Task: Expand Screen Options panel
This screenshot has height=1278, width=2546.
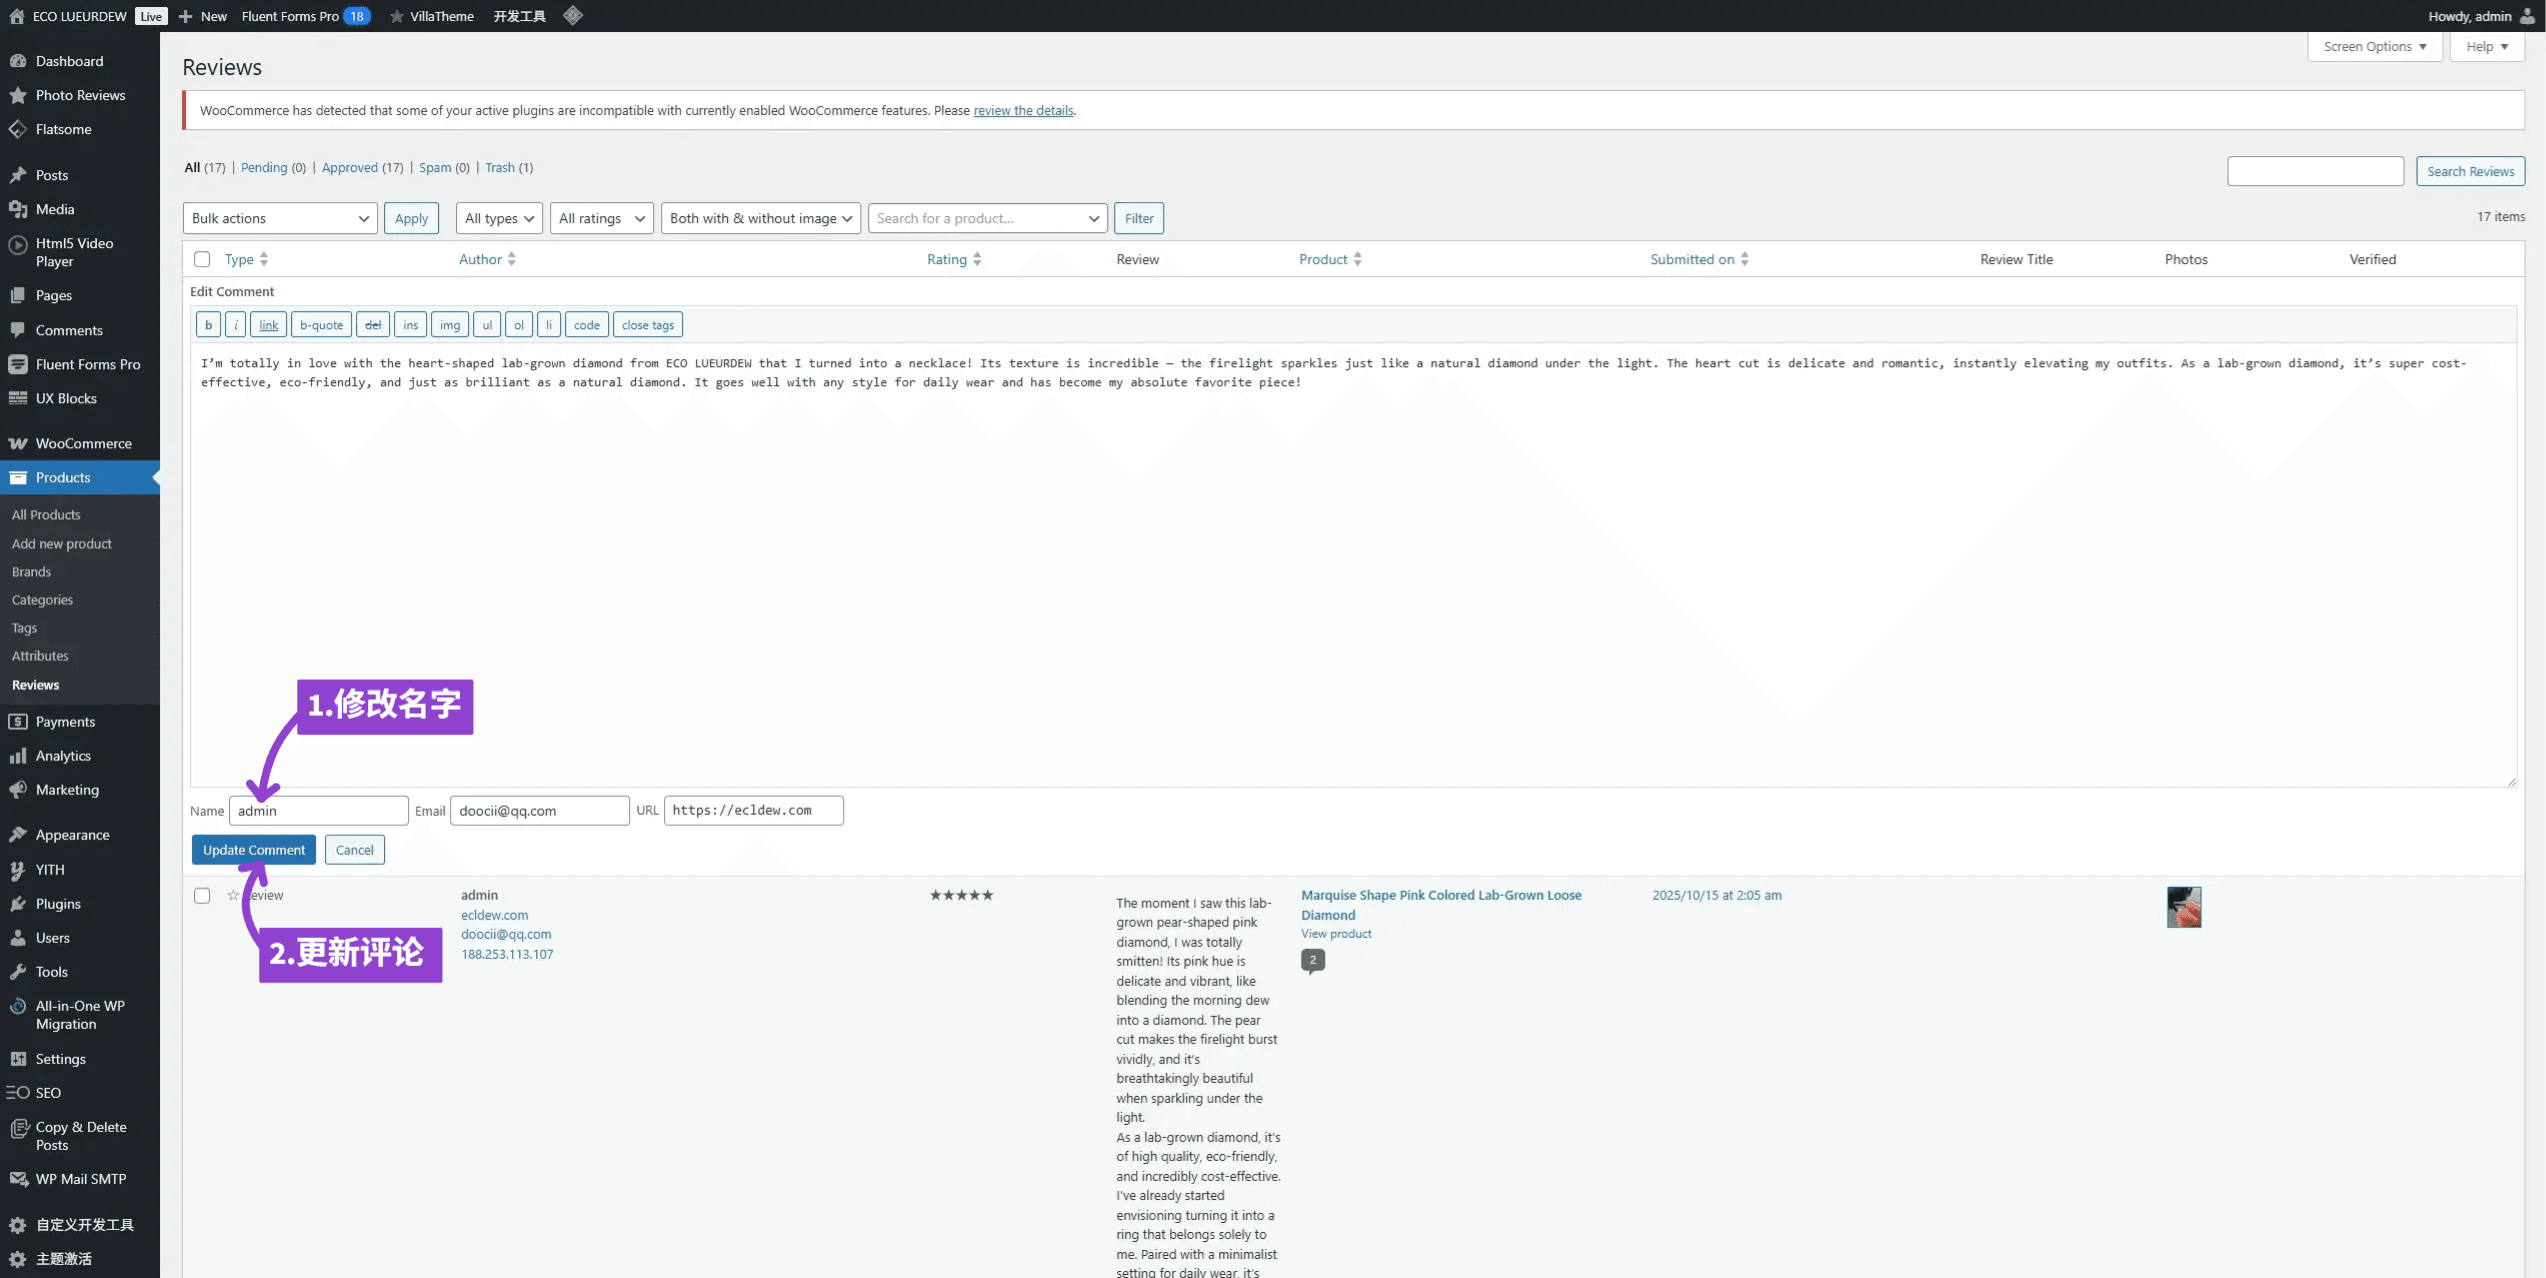Action: (x=2374, y=47)
